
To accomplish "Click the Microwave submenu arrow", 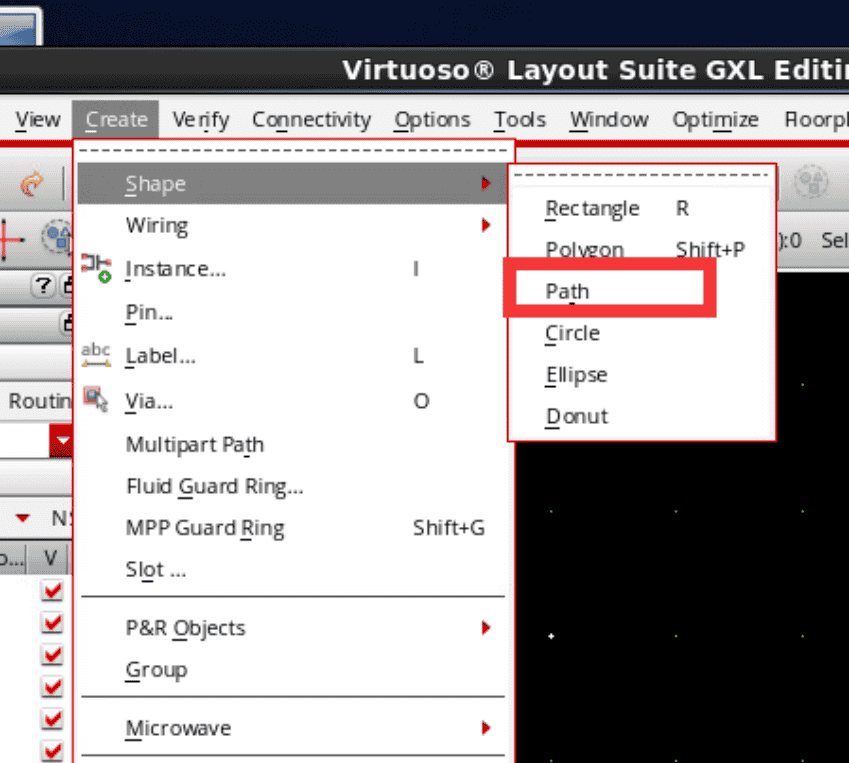I will 486,728.
